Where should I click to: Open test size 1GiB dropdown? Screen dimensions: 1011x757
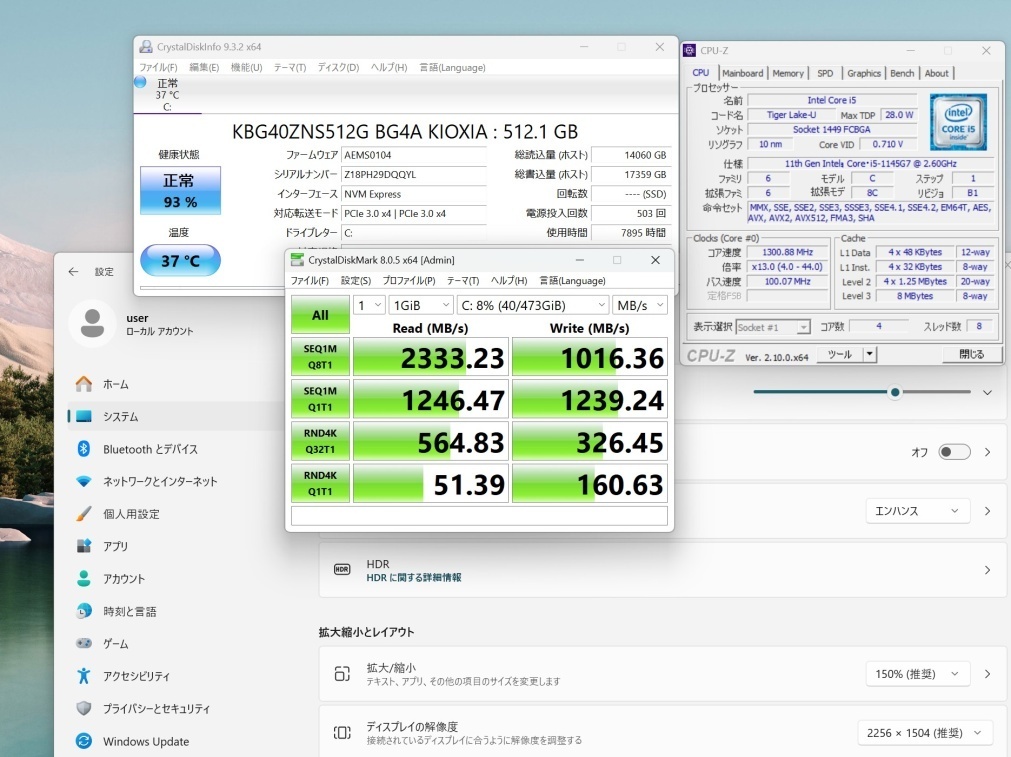[419, 305]
